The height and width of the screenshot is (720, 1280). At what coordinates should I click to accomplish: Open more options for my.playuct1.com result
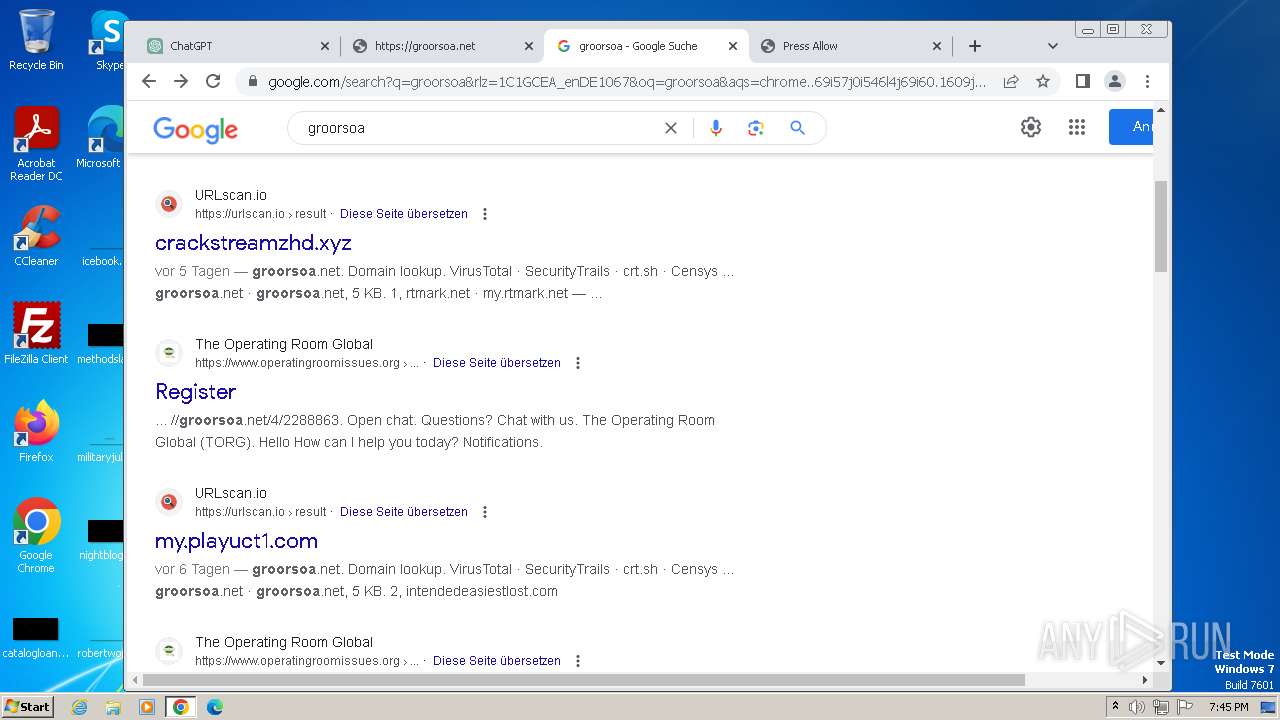(485, 512)
